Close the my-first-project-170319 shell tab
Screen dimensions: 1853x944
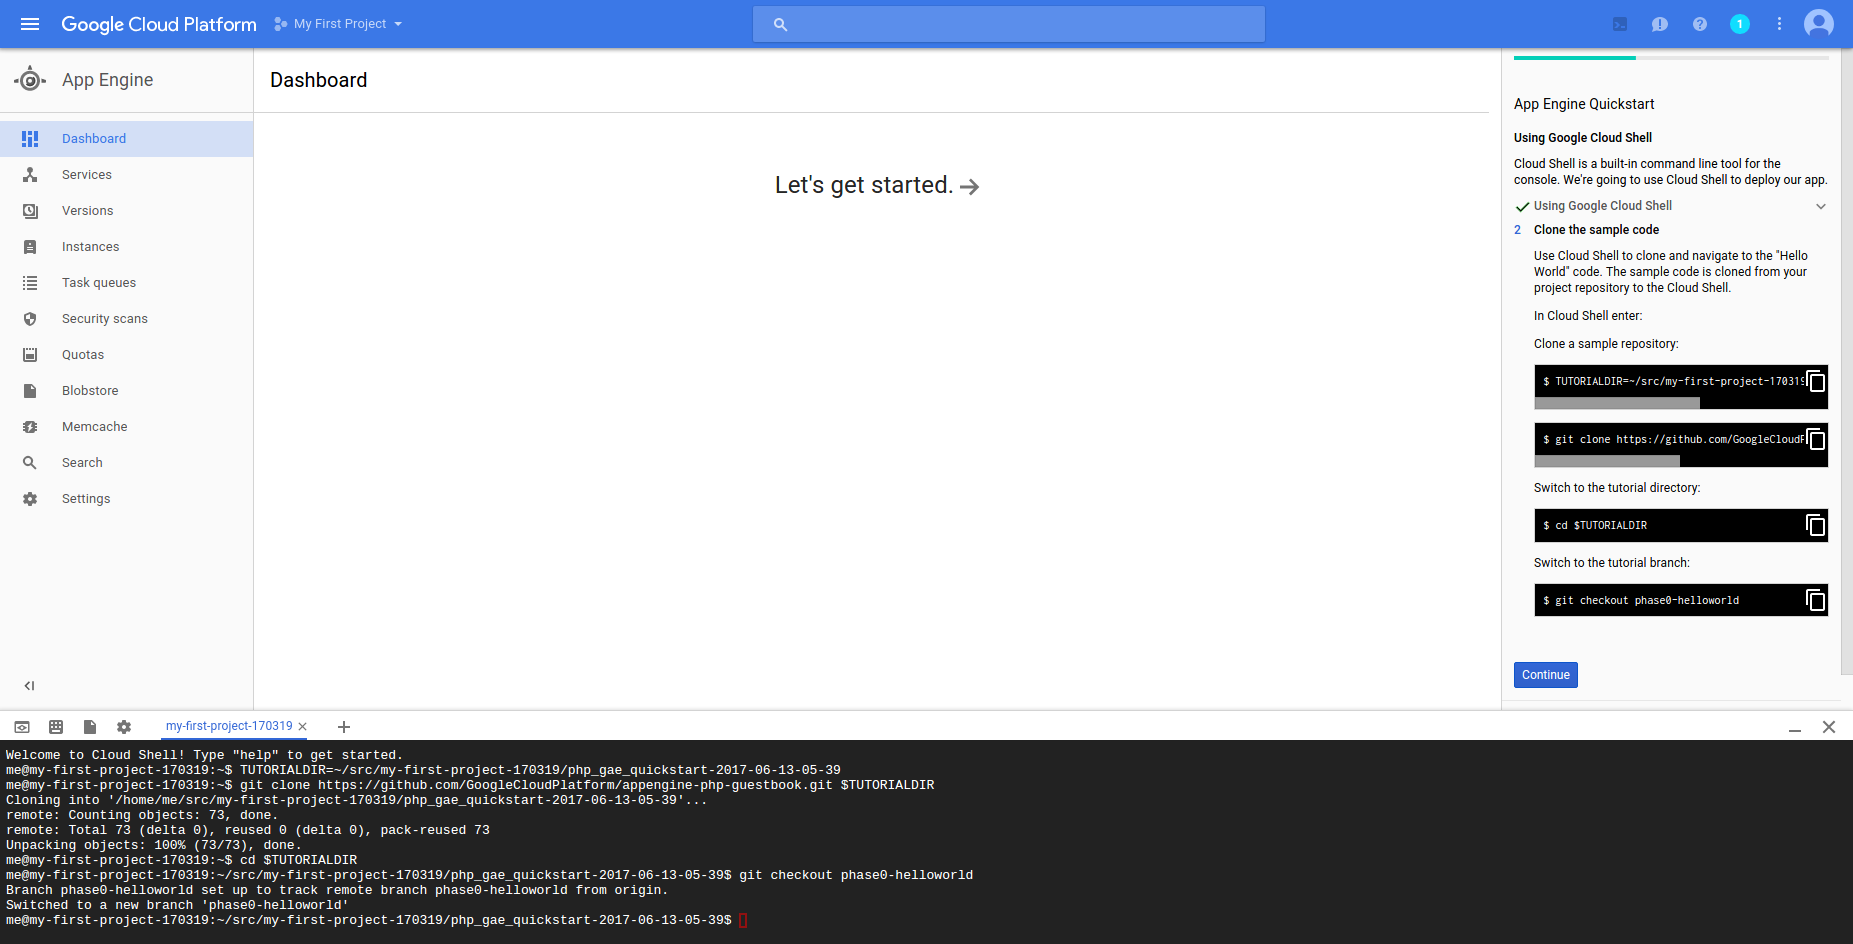(303, 727)
